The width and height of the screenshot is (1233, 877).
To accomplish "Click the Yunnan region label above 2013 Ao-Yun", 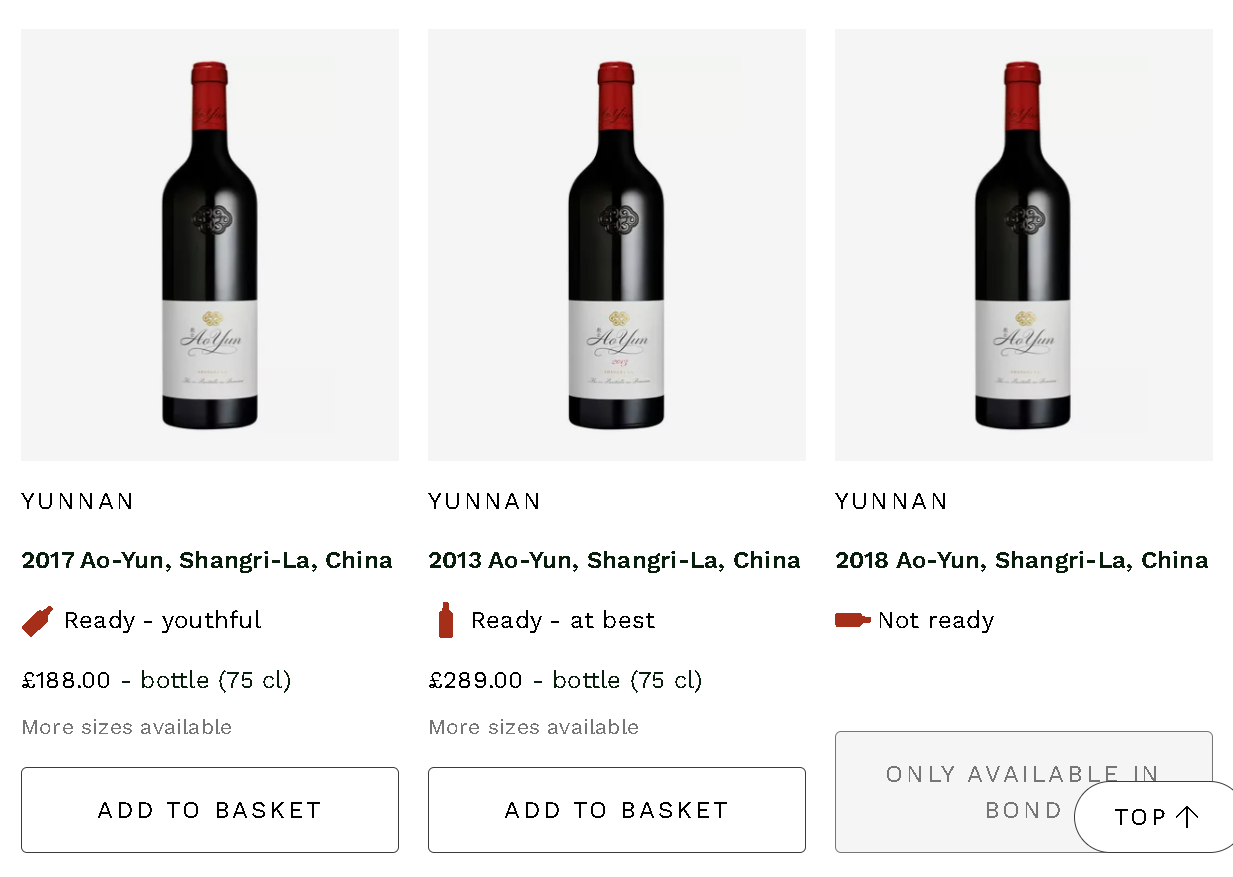I will tap(485, 501).
